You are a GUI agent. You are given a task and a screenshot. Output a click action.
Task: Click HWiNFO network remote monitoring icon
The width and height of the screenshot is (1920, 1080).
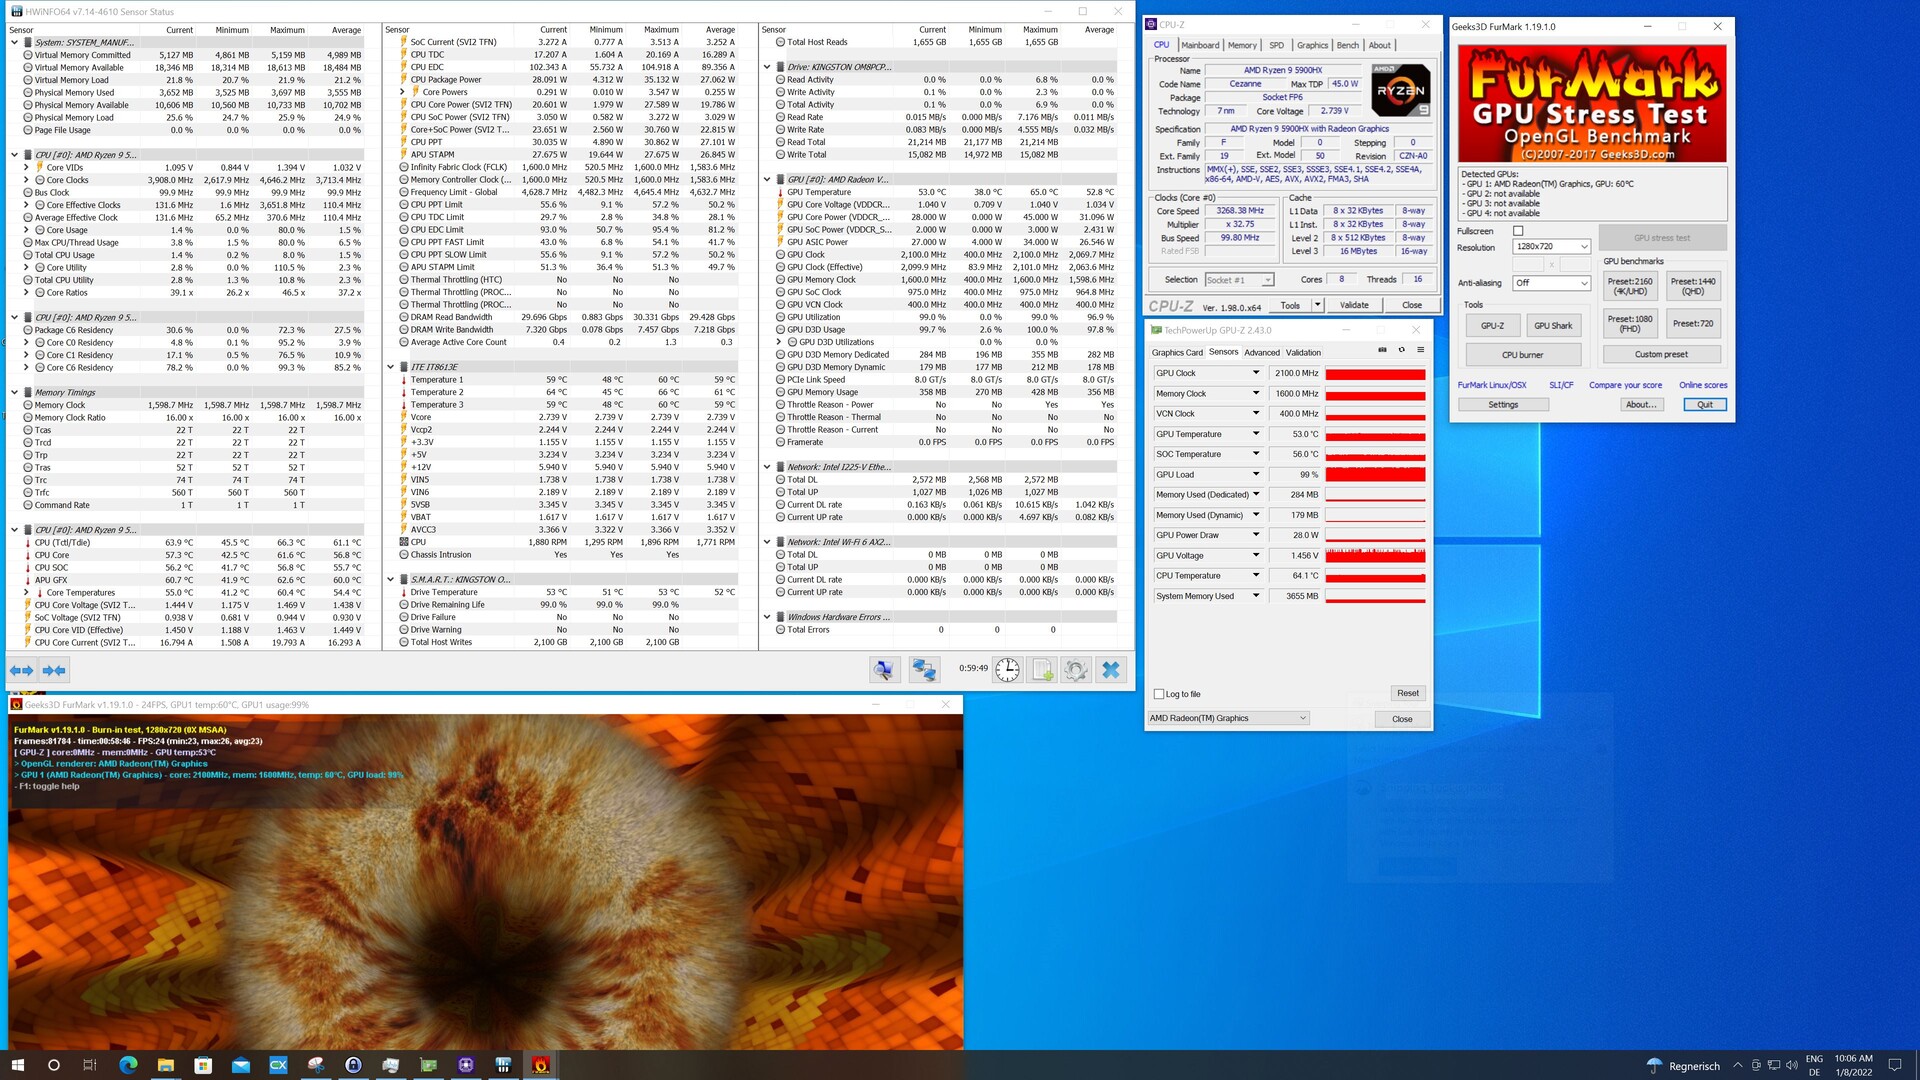tap(924, 670)
